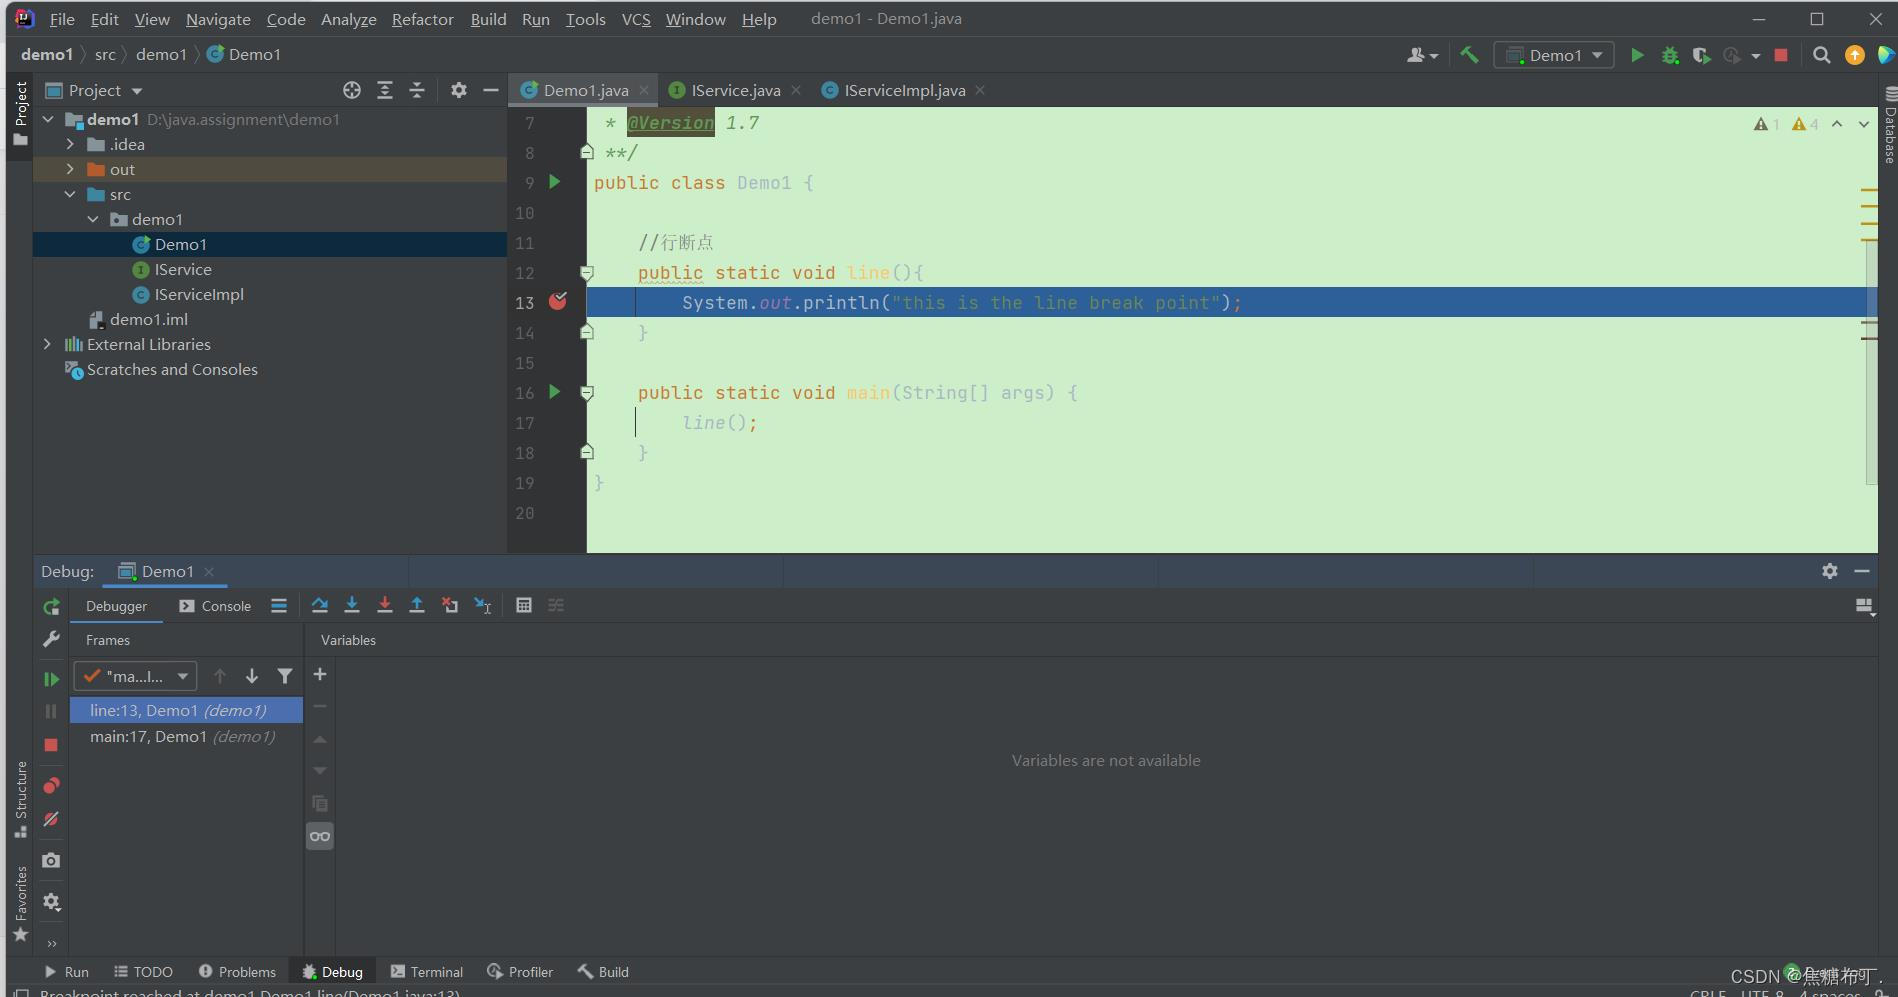
Task: Hide the Project tool window
Action: tap(491, 90)
